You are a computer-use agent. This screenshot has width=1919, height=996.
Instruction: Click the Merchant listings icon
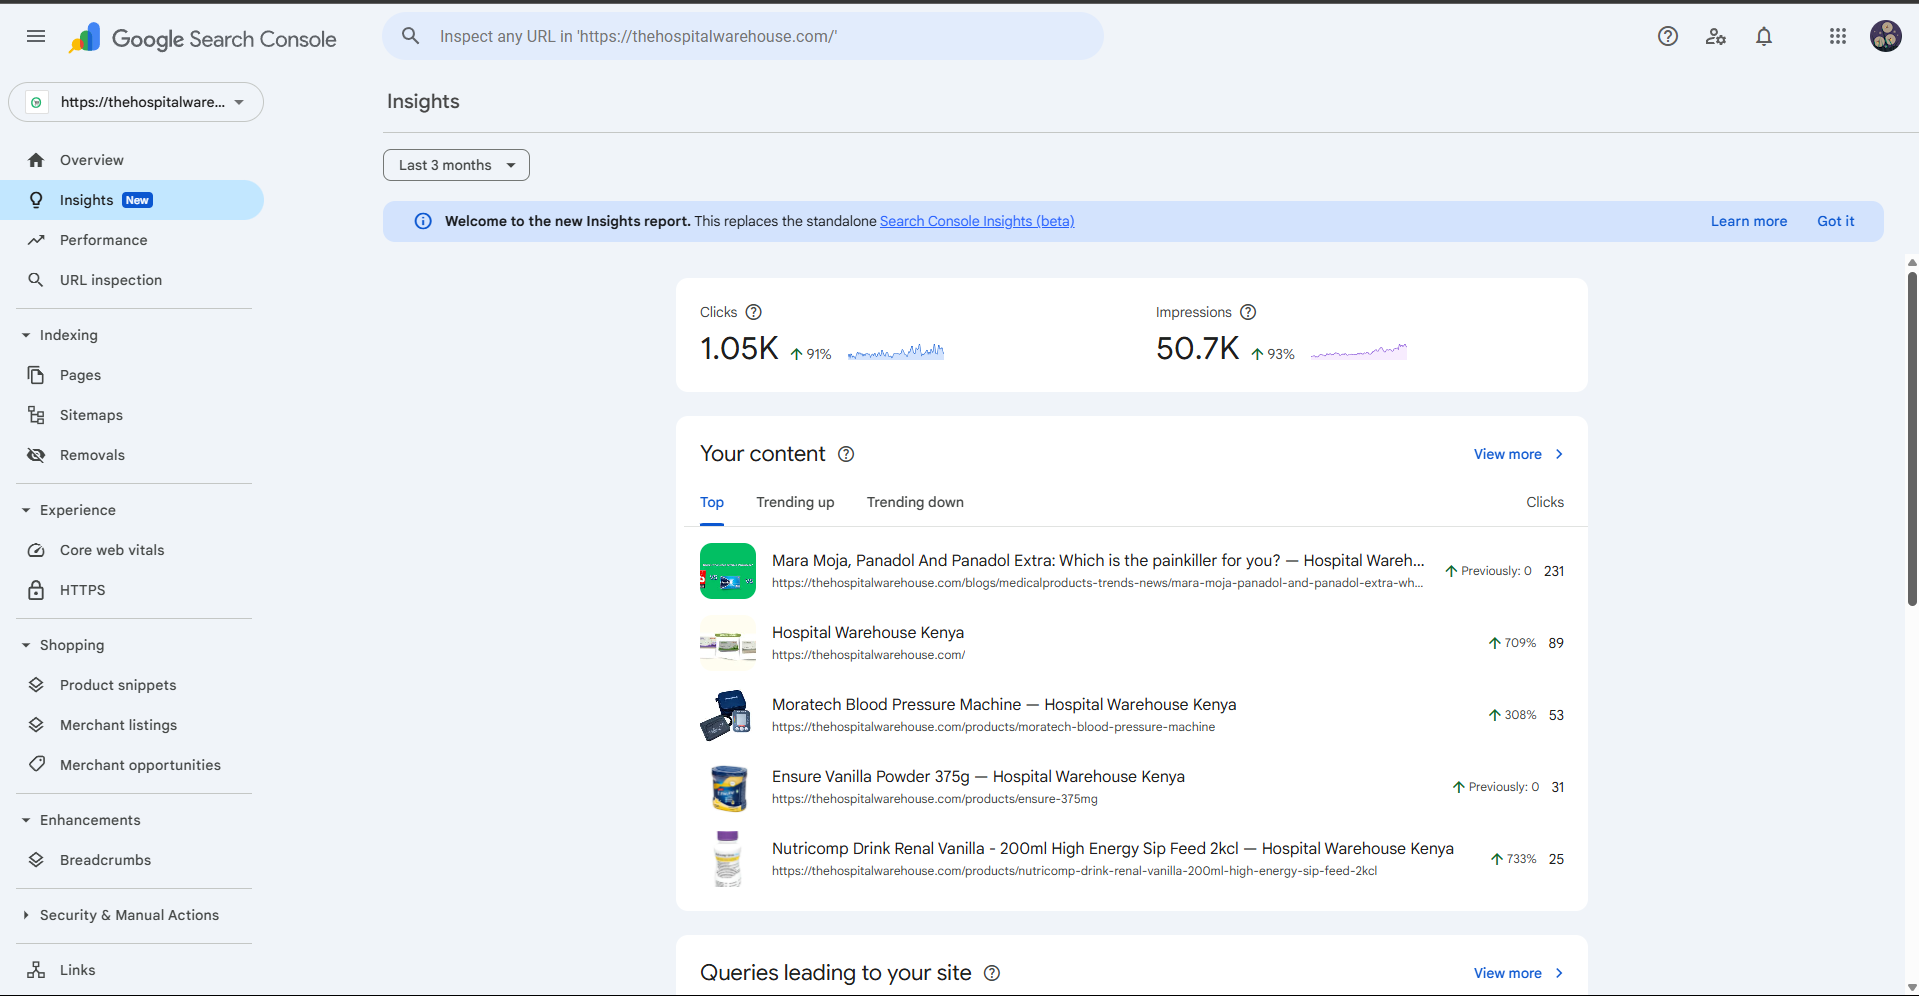coord(36,725)
